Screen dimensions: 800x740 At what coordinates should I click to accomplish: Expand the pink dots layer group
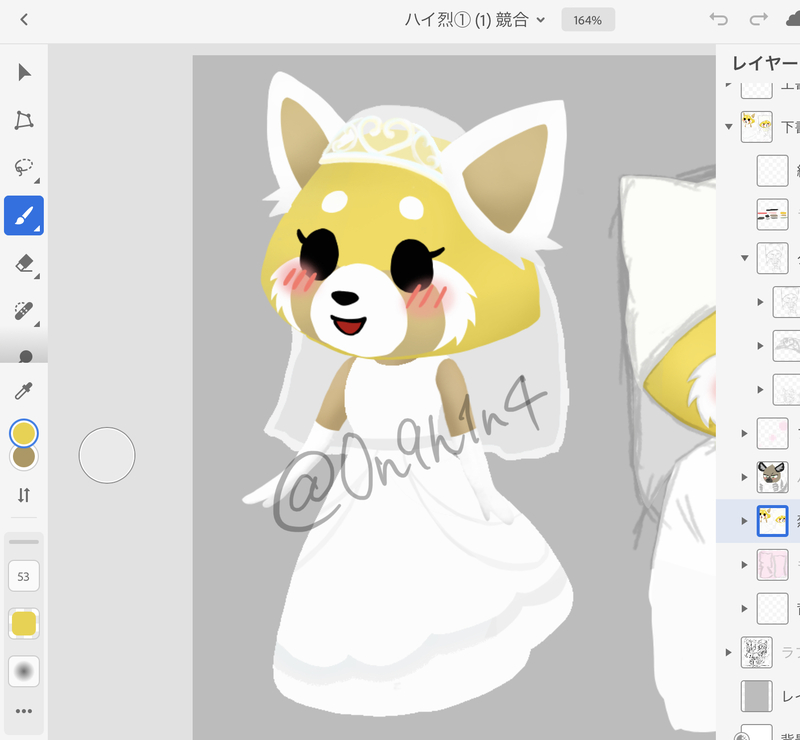744,433
